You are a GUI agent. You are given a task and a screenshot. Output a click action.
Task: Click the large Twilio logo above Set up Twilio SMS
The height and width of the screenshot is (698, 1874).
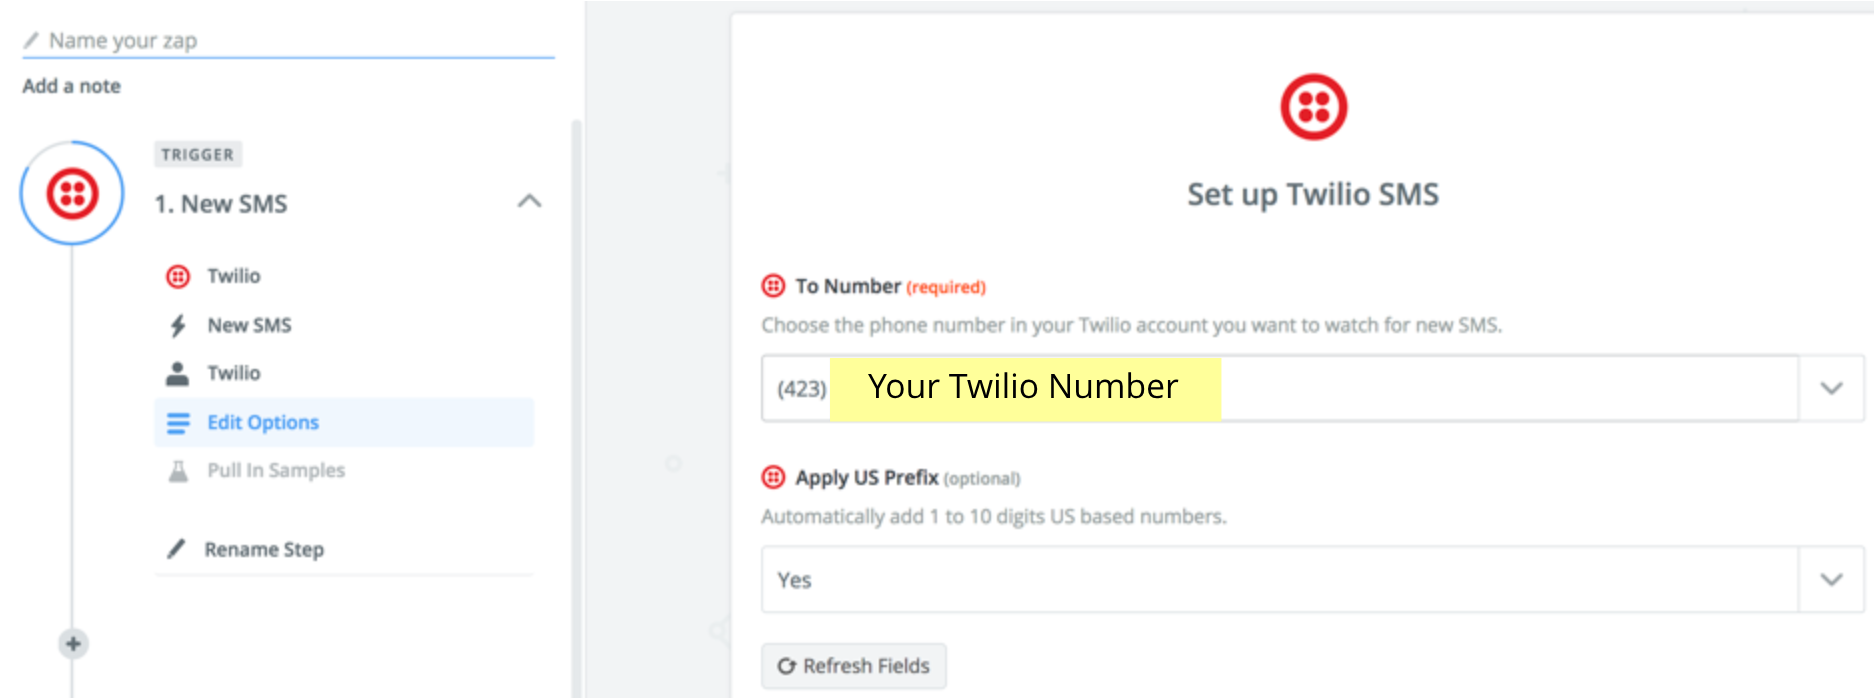click(x=1314, y=106)
